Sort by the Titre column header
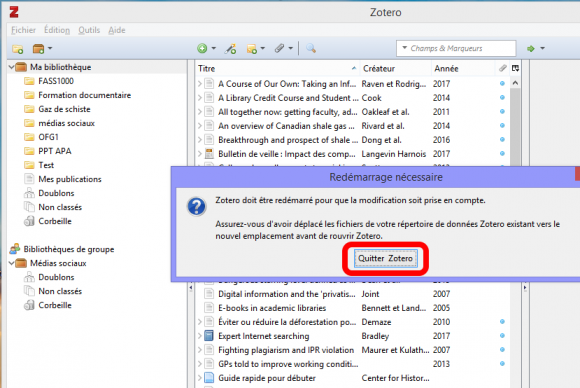 pyautogui.click(x=277, y=68)
